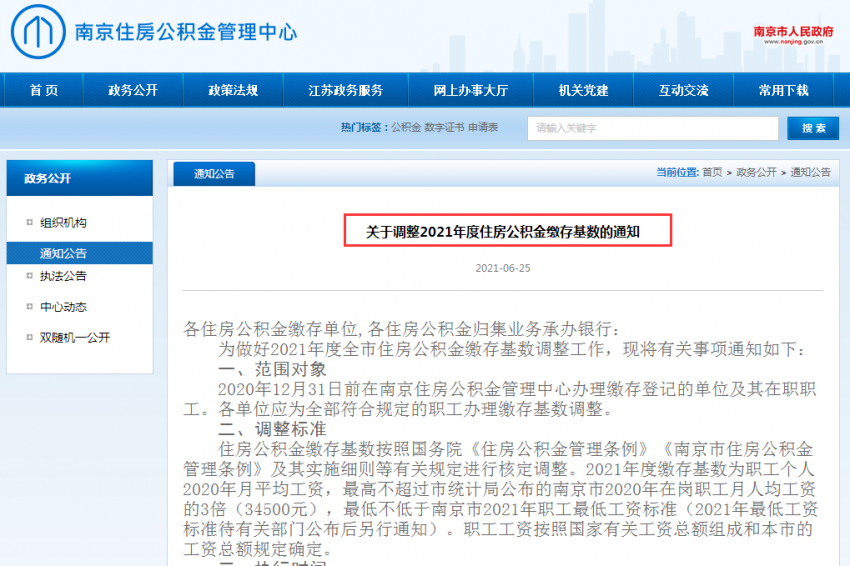Screen dimensions: 850x566
Task: Navigate to 网上办事大厅
Action: click(470, 90)
